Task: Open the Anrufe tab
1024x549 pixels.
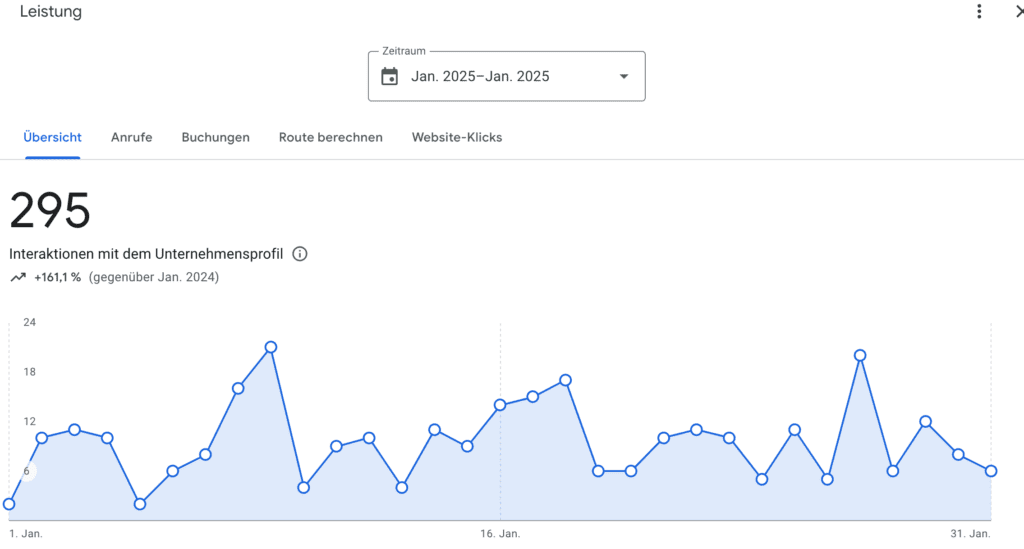Action: pyautogui.click(x=131, y=137)
